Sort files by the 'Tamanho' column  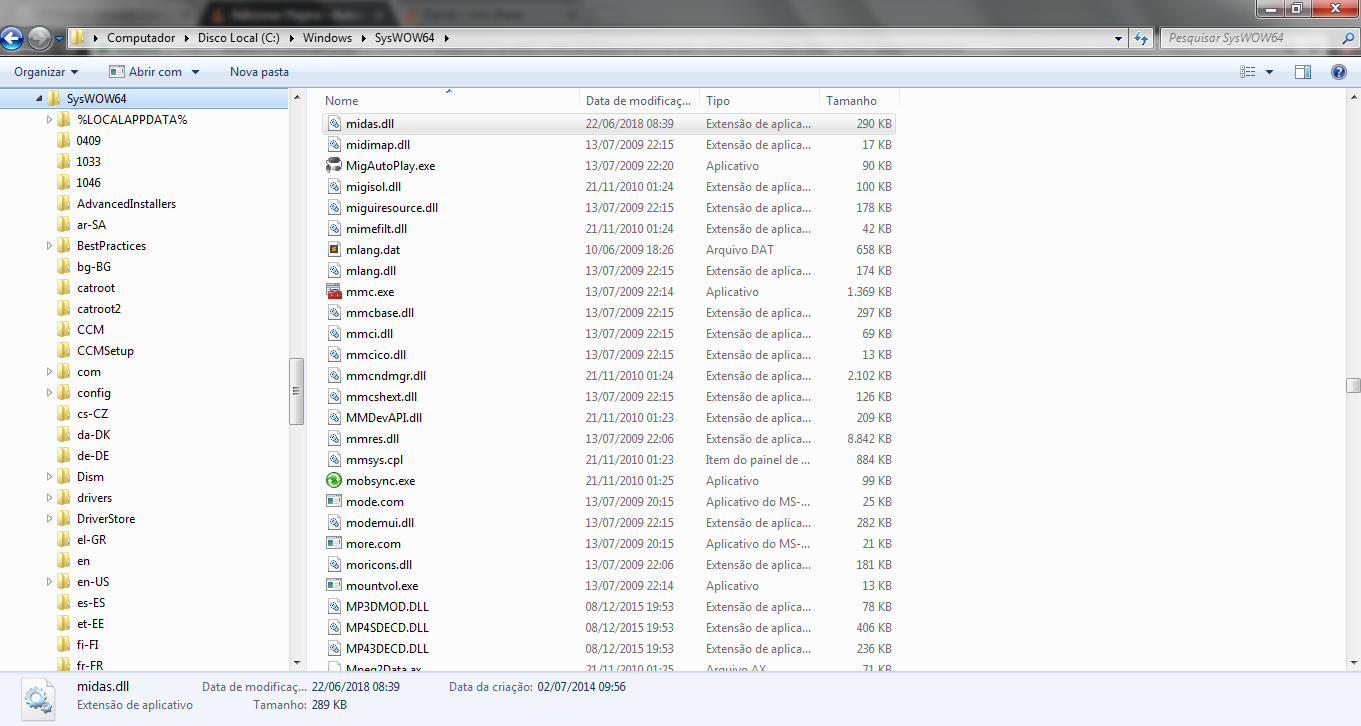(850, 100)
